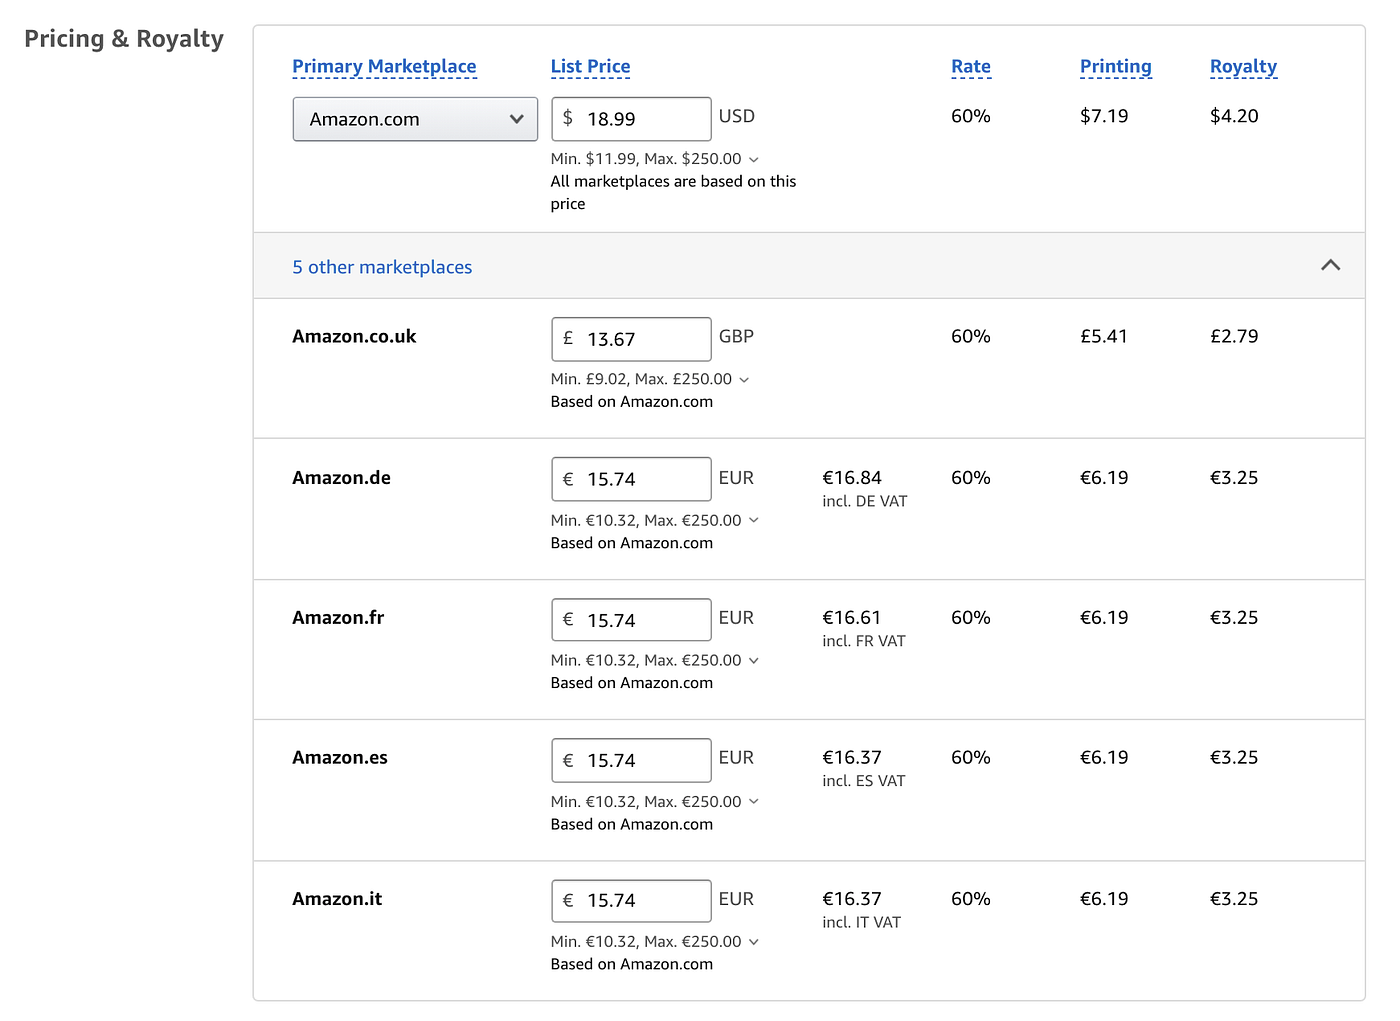Edit the GBP price field for Amazon.co.uk
The image size is (1400, 1021).
click(631, 339)
